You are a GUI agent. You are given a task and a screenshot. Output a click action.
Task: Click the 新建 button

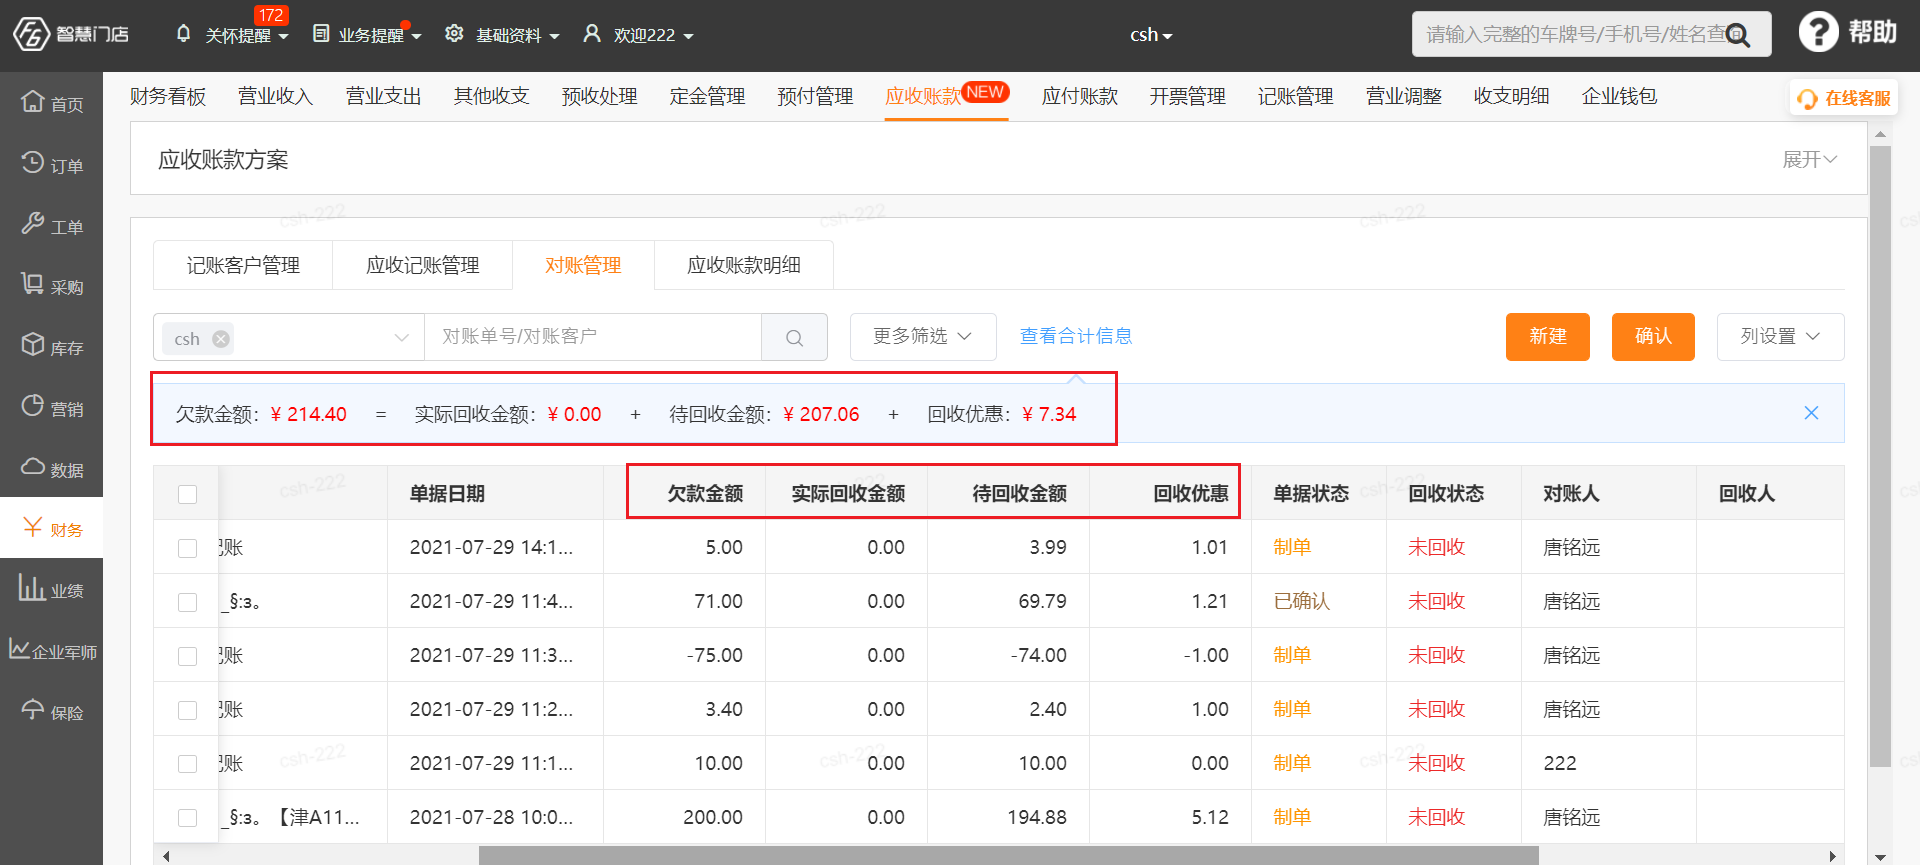click(x=1548, y=337)
